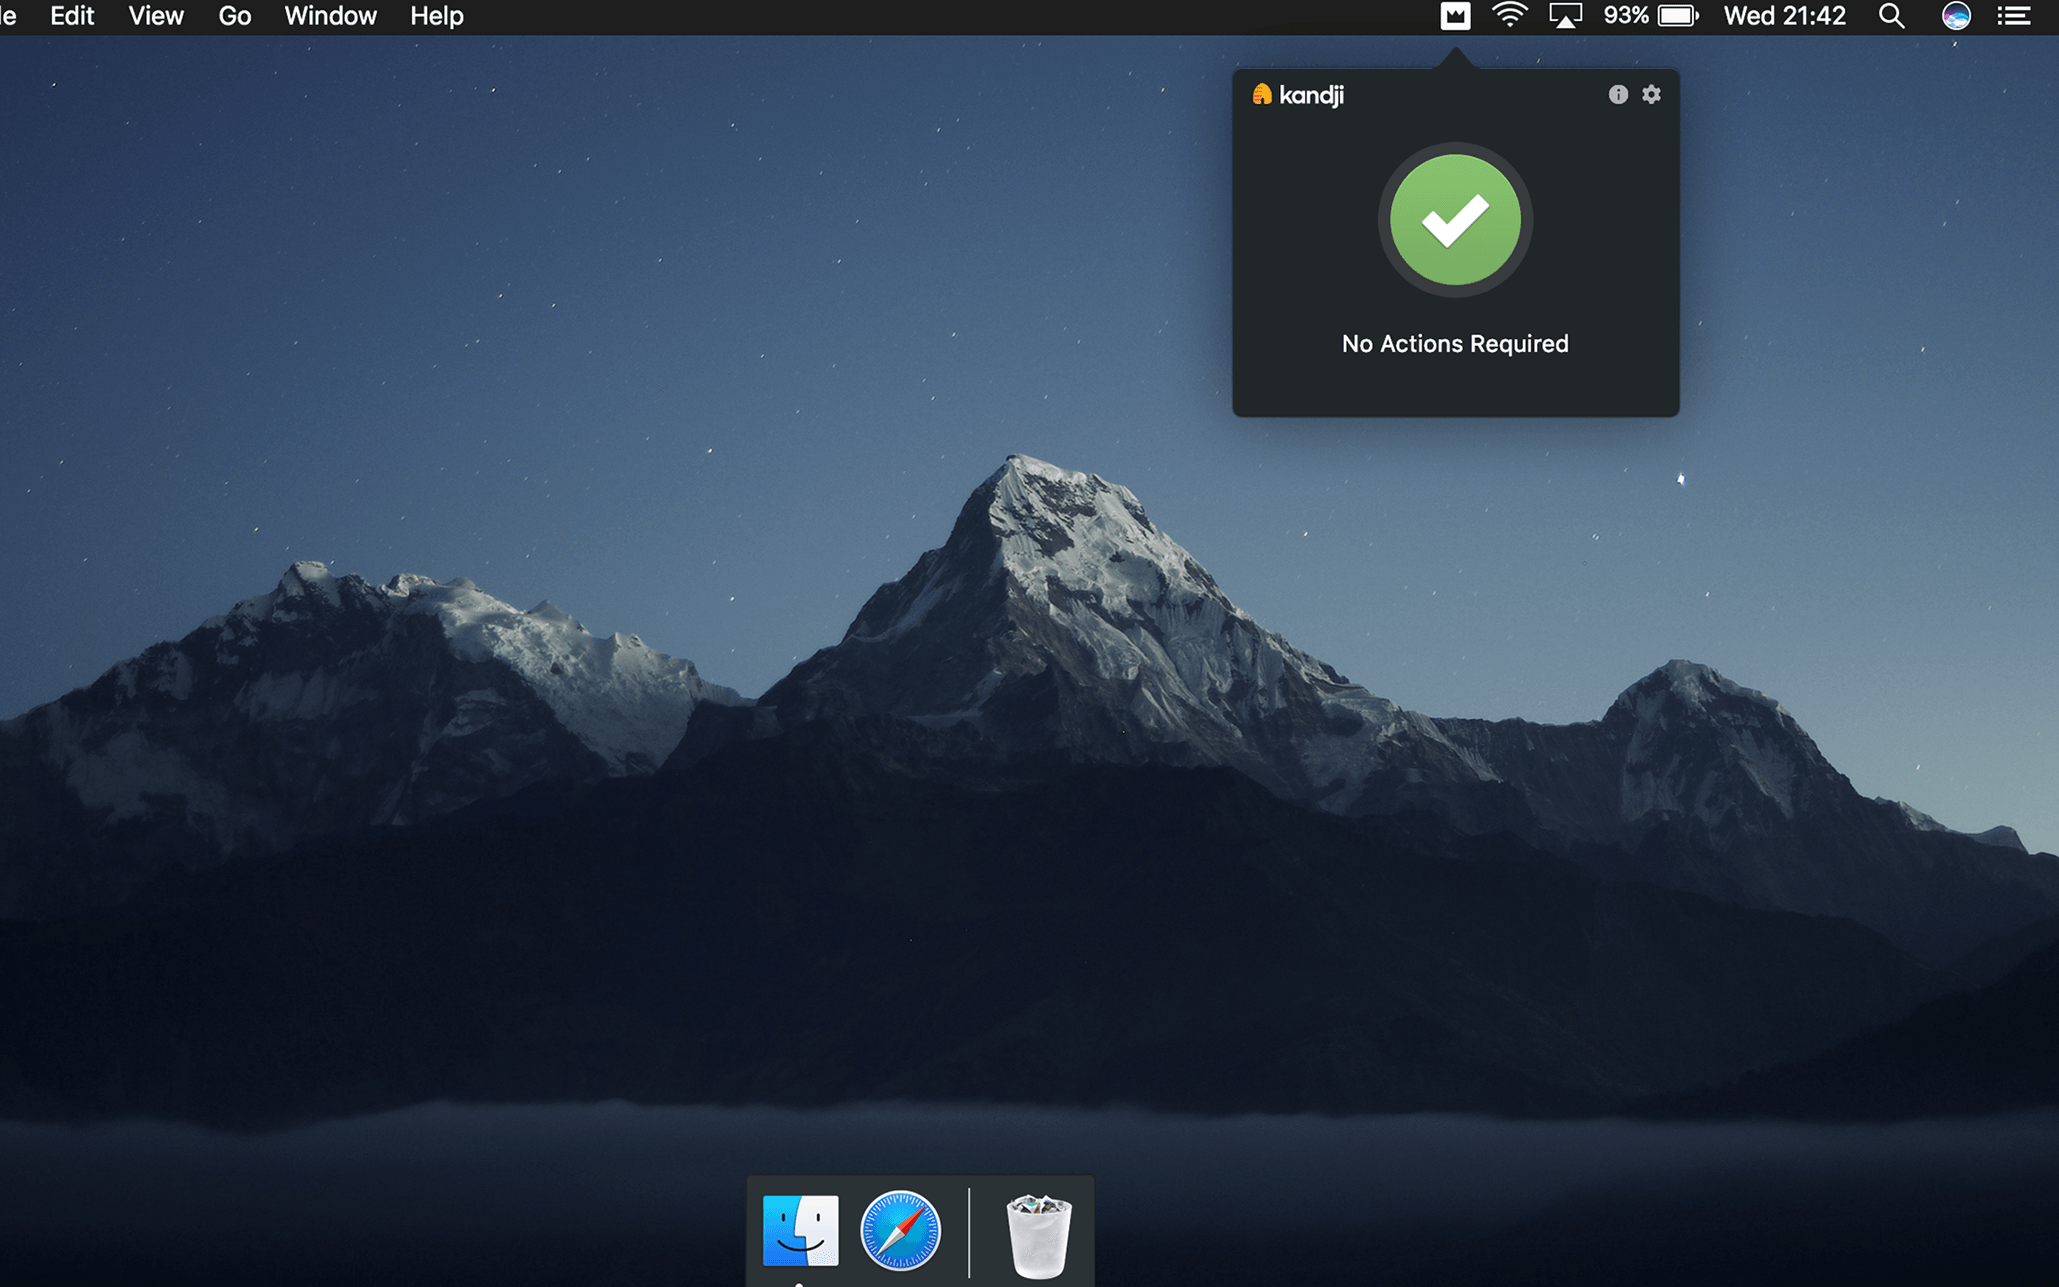Click the green checkmark status circle
This screenshot has width=2059, height=1287.
tap(1455, 220)
